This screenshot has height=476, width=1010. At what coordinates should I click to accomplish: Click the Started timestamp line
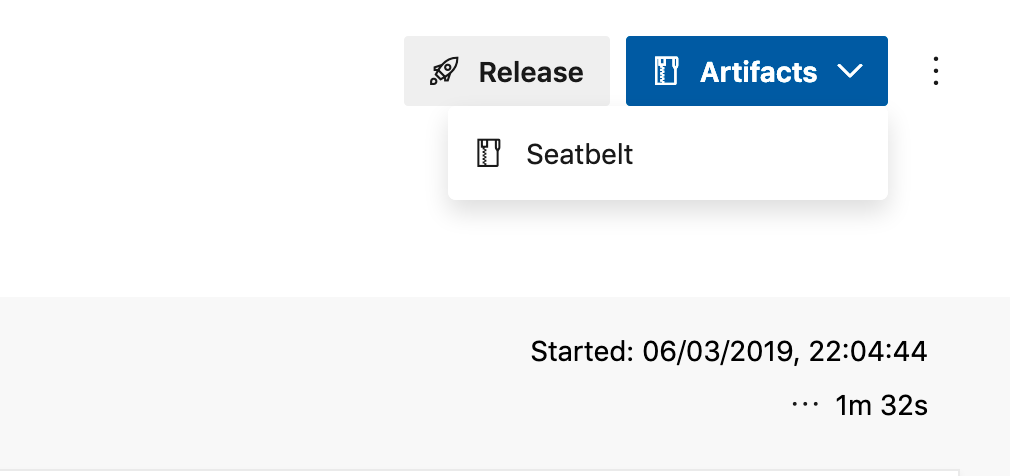pyautogui.click(x=729, y=352)
